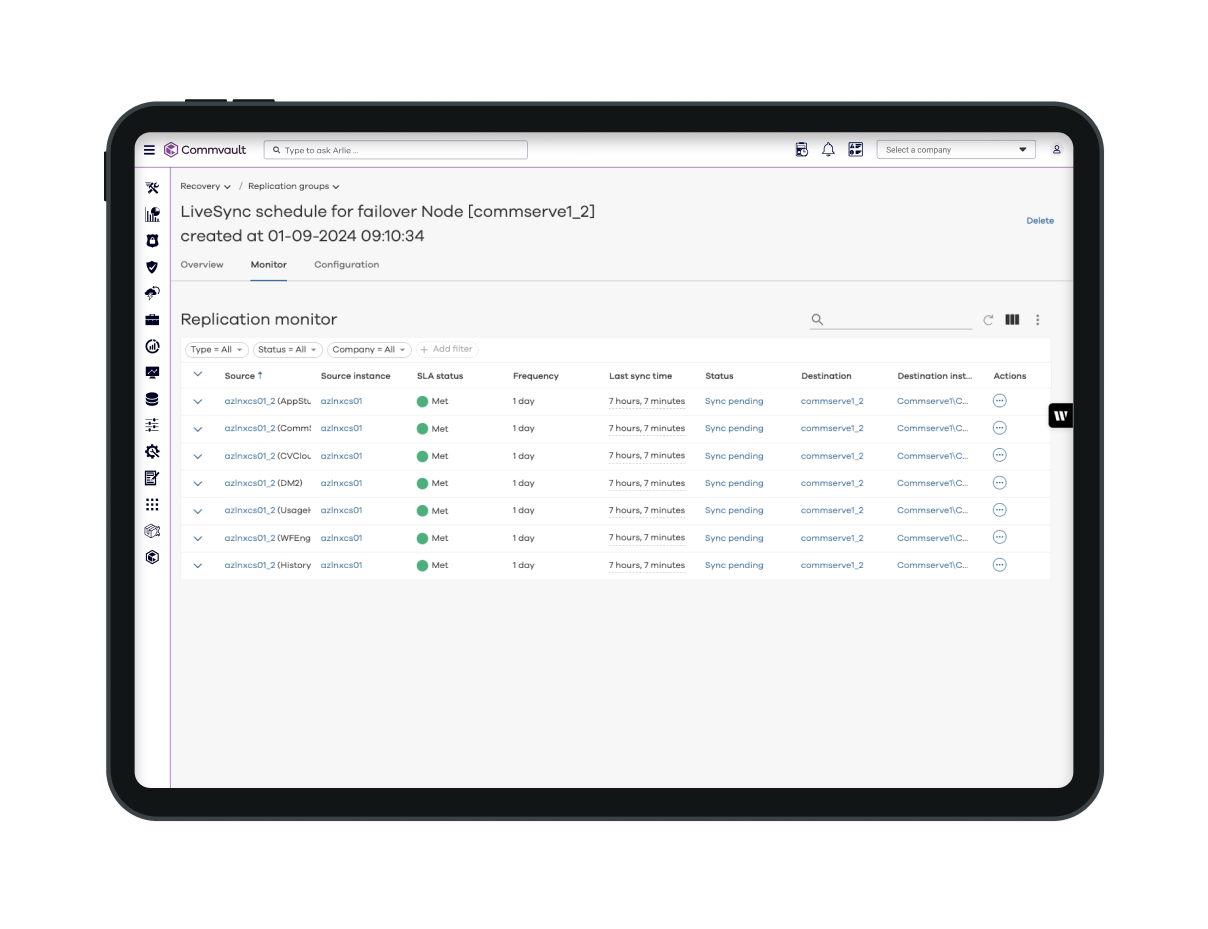Click the Delete link
This screenshot has height=929, width=1208.
pos(1039,221)
